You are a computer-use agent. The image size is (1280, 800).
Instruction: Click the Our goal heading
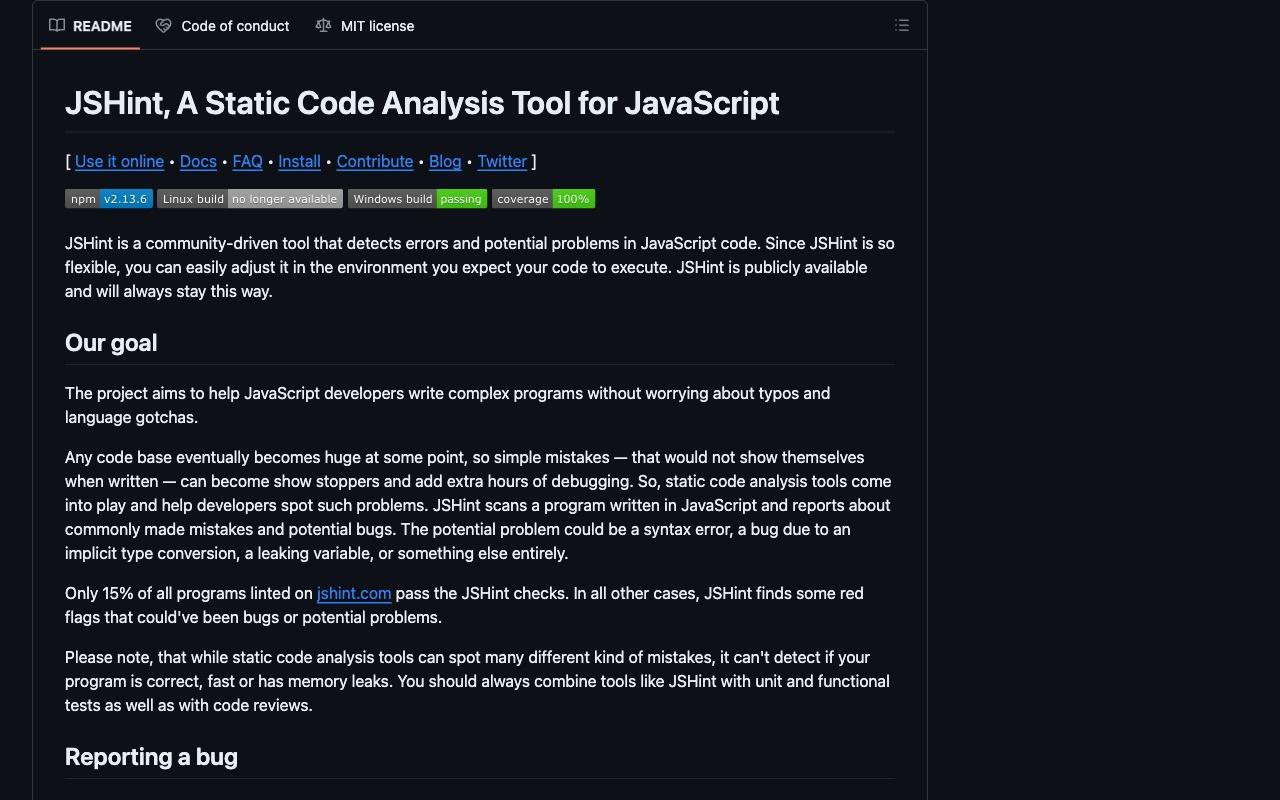coord(111,343)
